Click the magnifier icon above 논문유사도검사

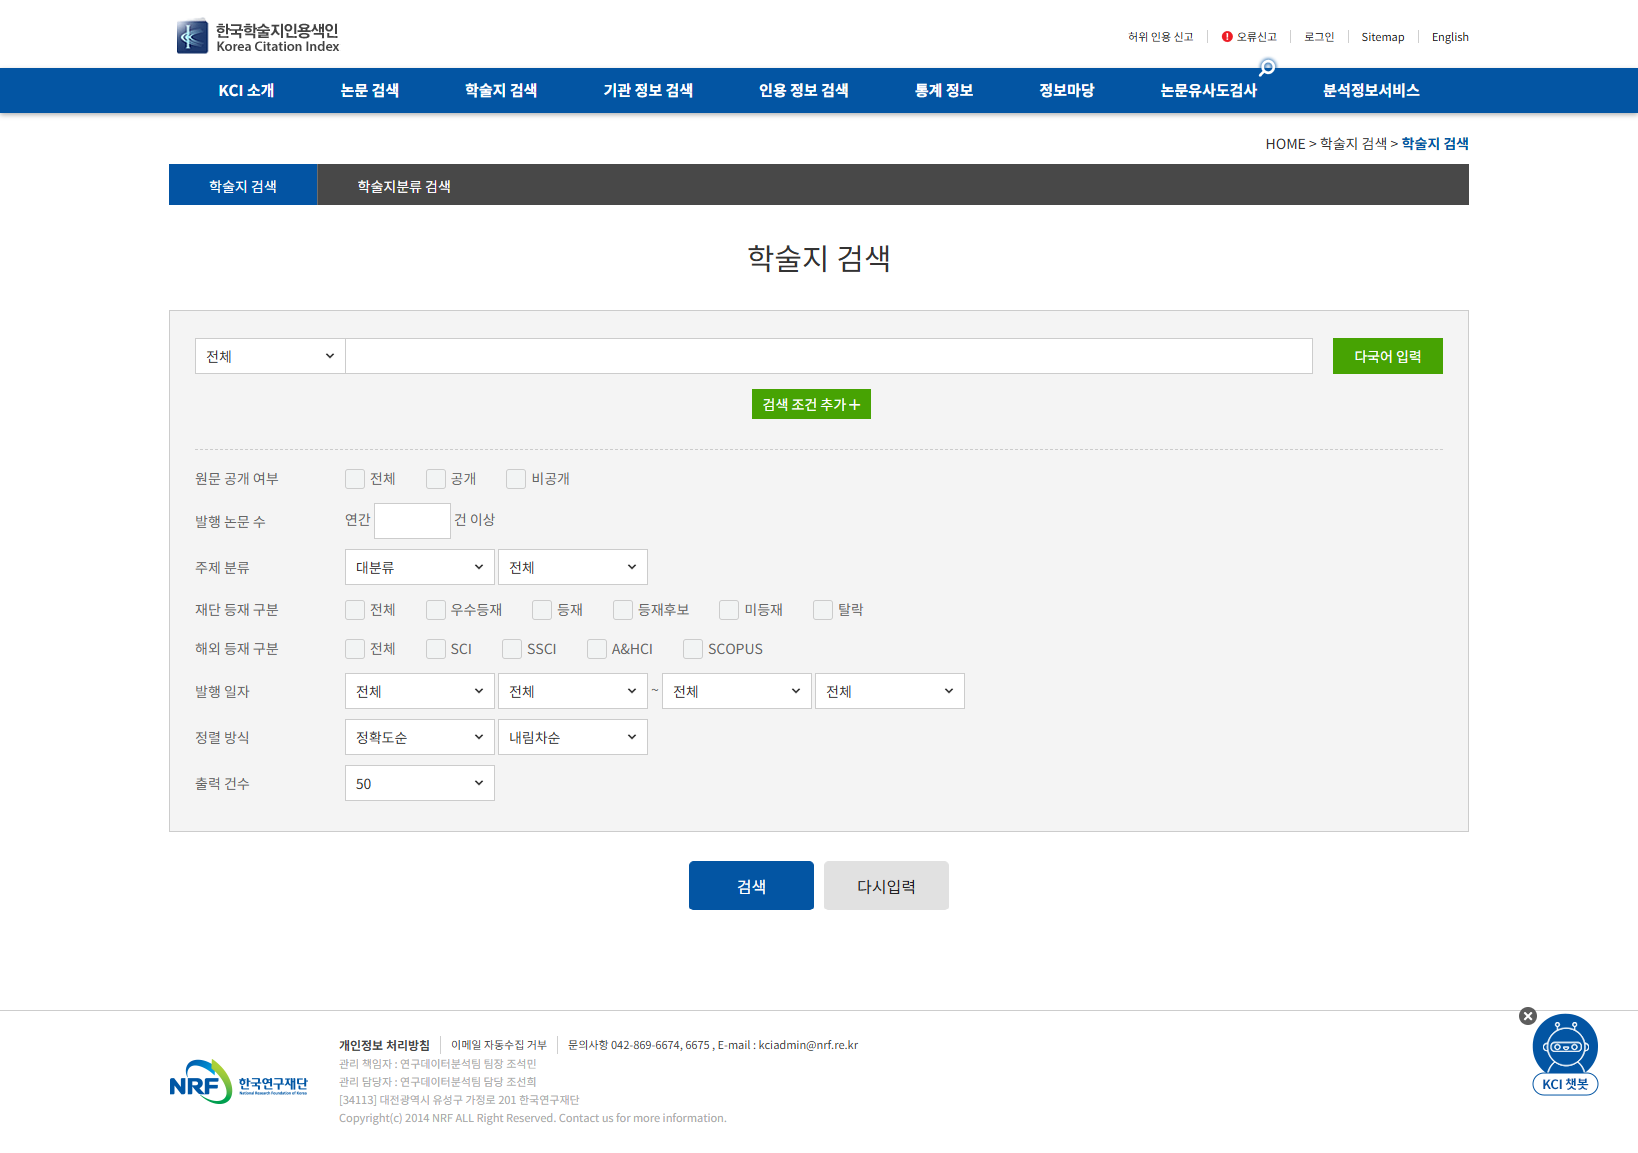pyautogui.click(x=1267, y=68)
